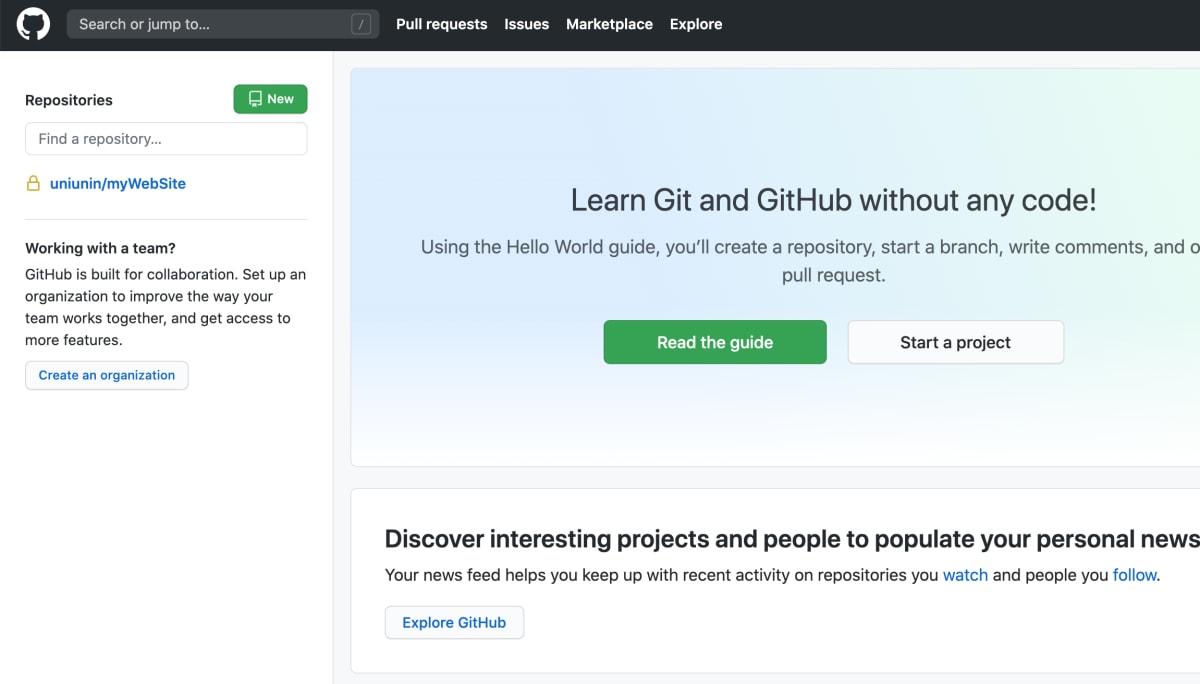Follow the follow link in news feed text
This screenshot has width=1200, height=684.
pos(1134,575)
